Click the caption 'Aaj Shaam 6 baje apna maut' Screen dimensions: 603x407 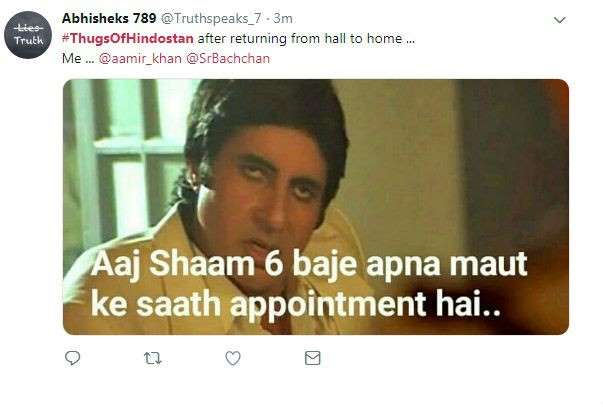coord(309,265)
